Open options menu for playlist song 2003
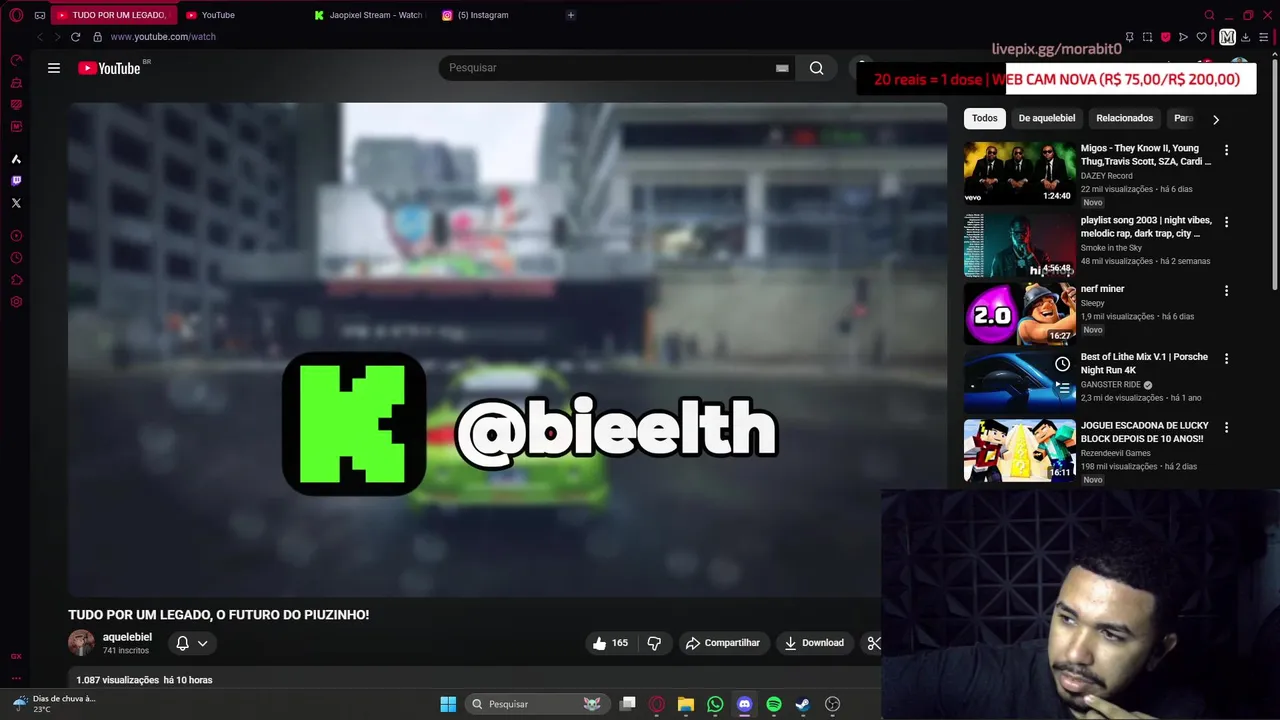The width and height of the screenshot is (1280, 720). pos(1226,222)
